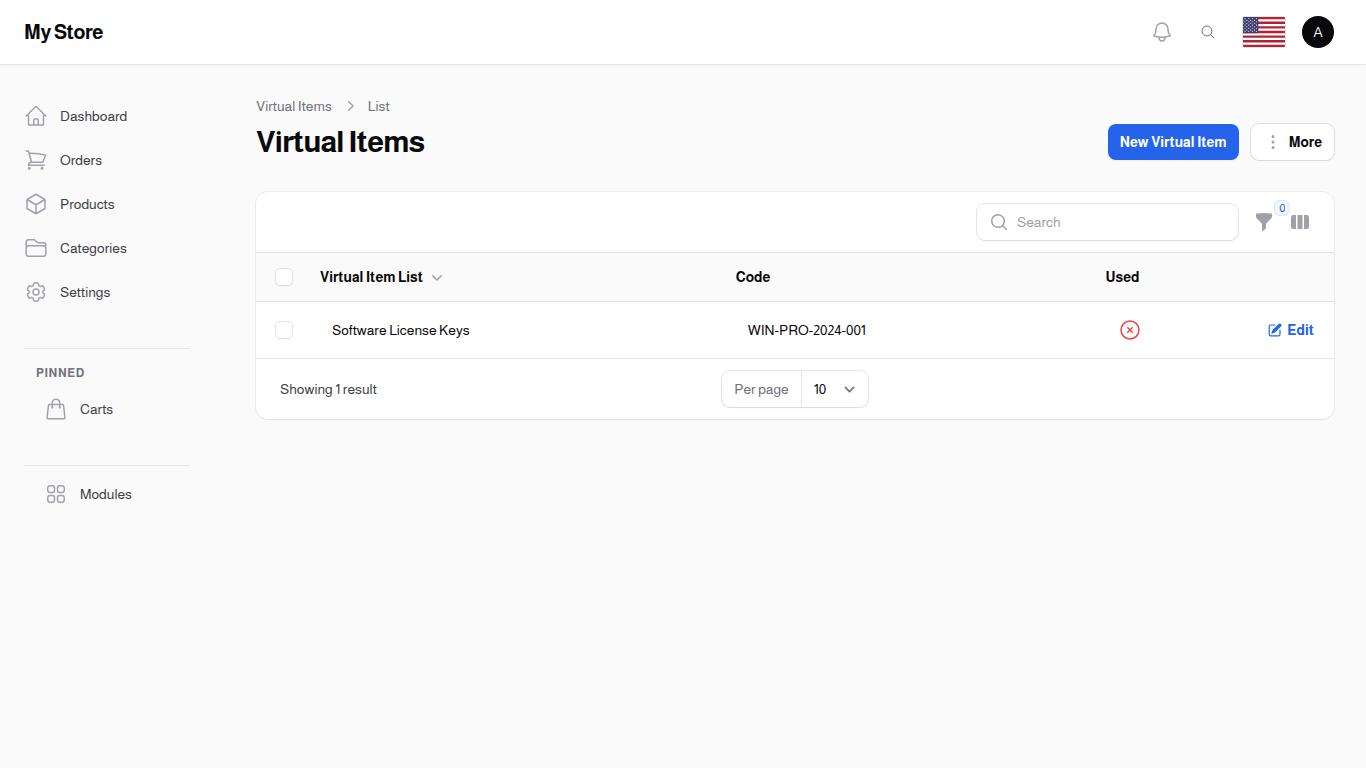Click the Modules grid icon
The width and height of the screenshot is (1366, 768).
pos(56,494)
